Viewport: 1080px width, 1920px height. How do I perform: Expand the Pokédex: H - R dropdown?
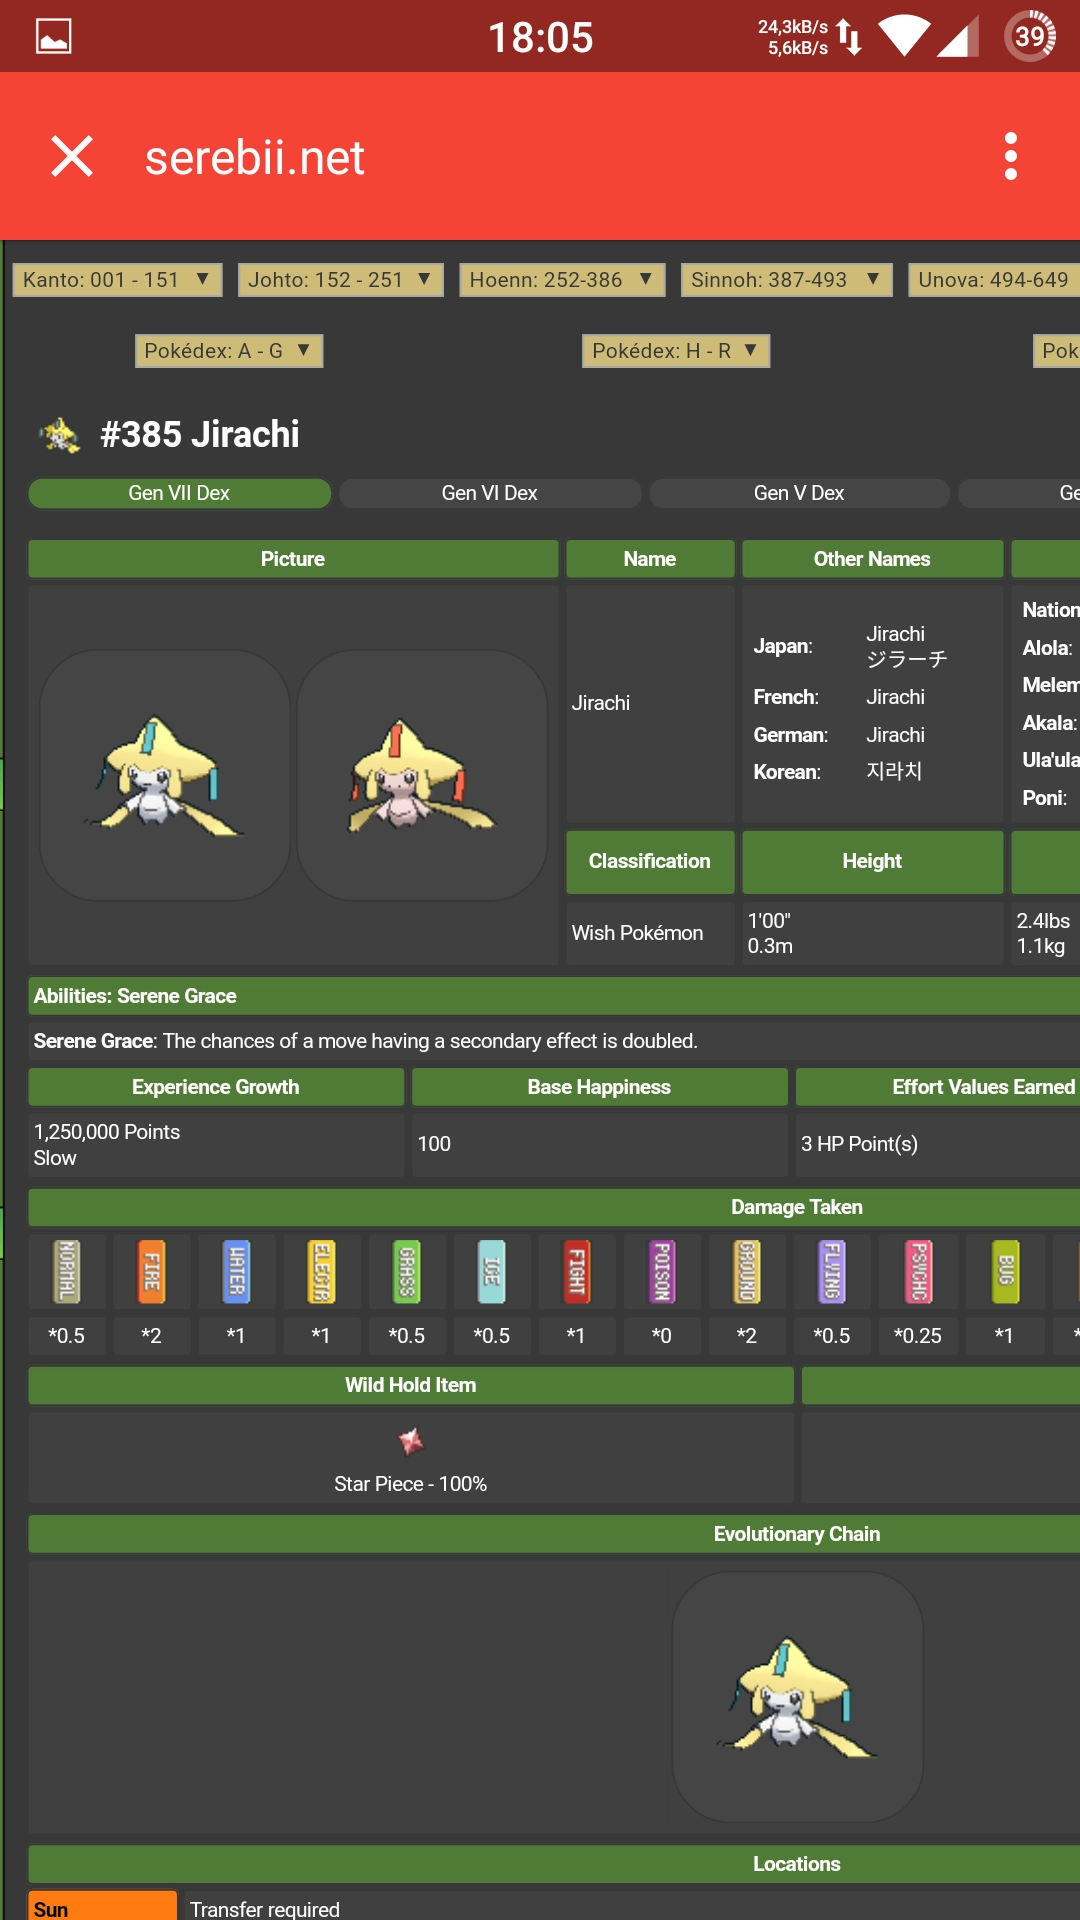coord(676,351)
